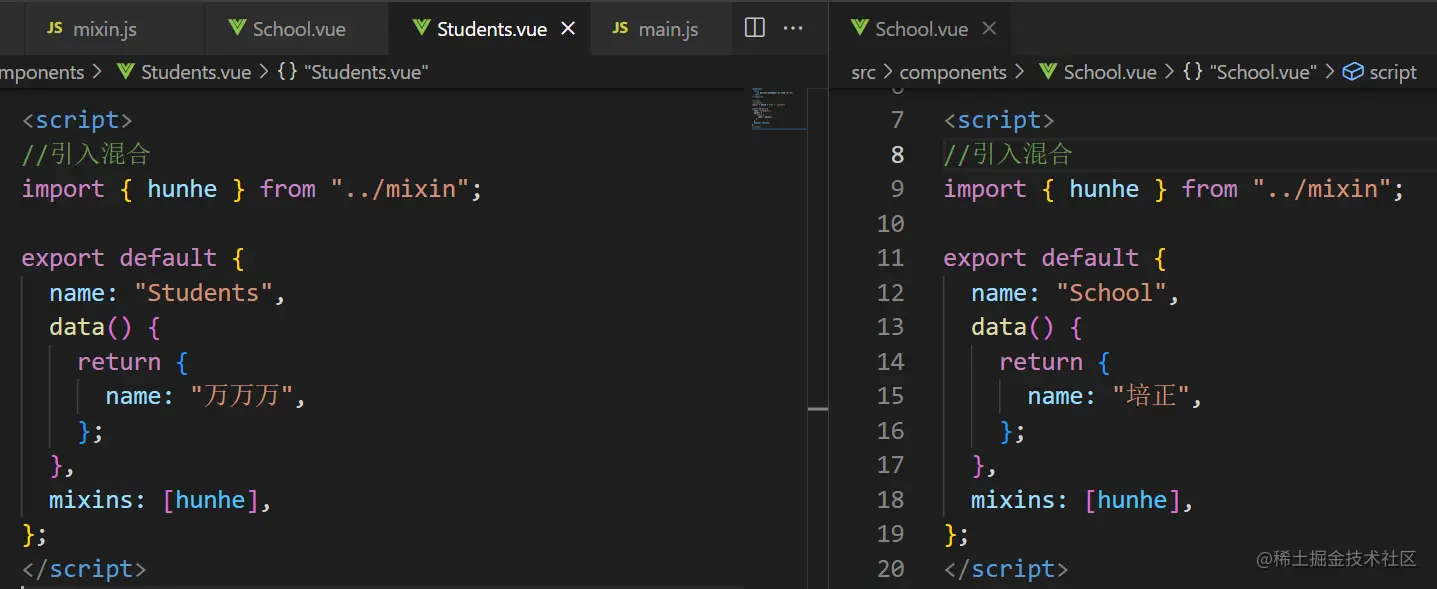The height and width of the screenshot is (589, 1437).
Task: Click the JS icon on mixin.js tab
Action: (56, 29)
